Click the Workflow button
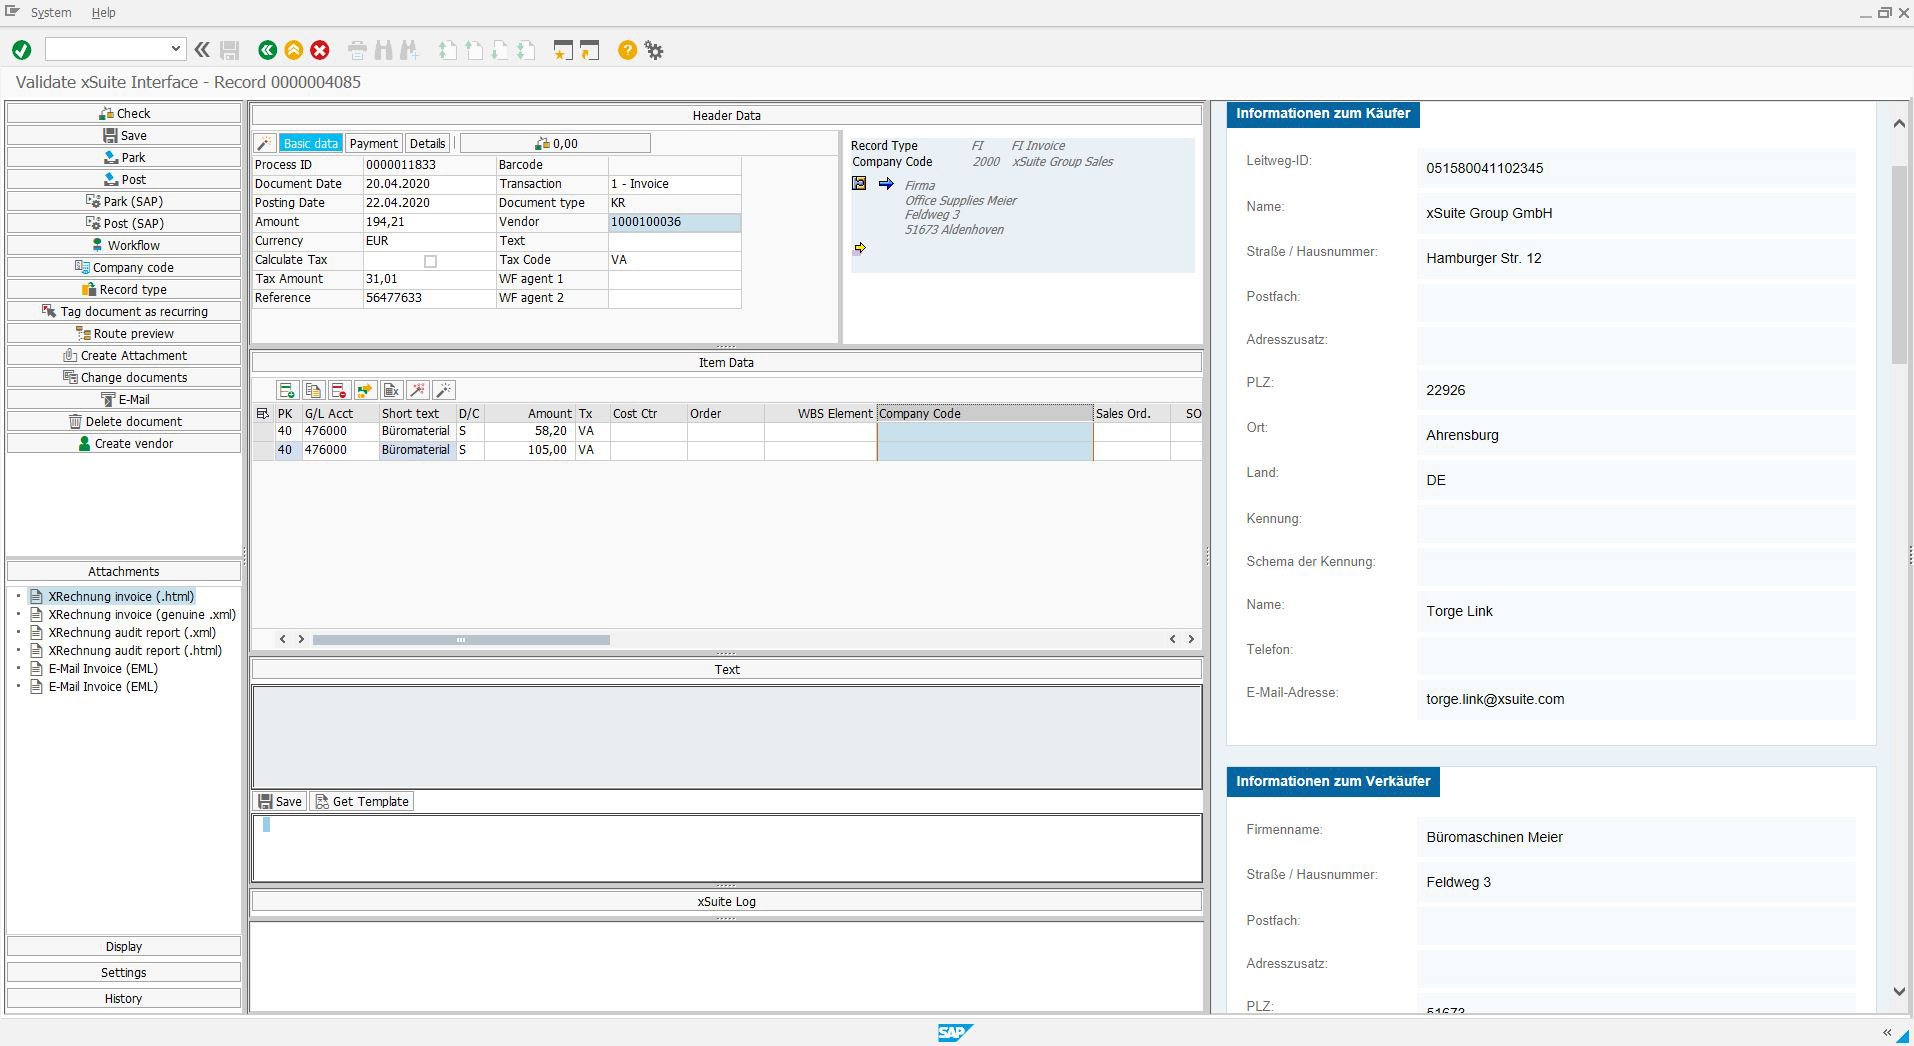 [x=124, y=245]
